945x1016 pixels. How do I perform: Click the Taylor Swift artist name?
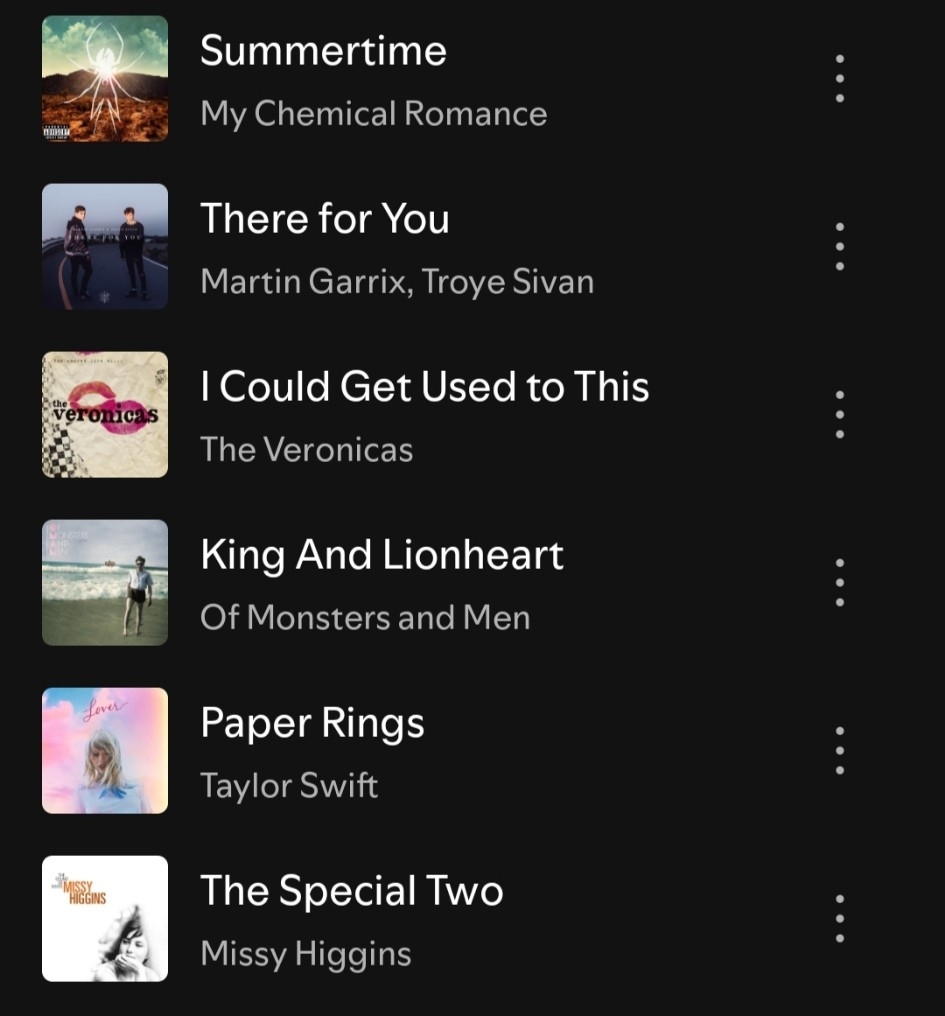point(289,786)
